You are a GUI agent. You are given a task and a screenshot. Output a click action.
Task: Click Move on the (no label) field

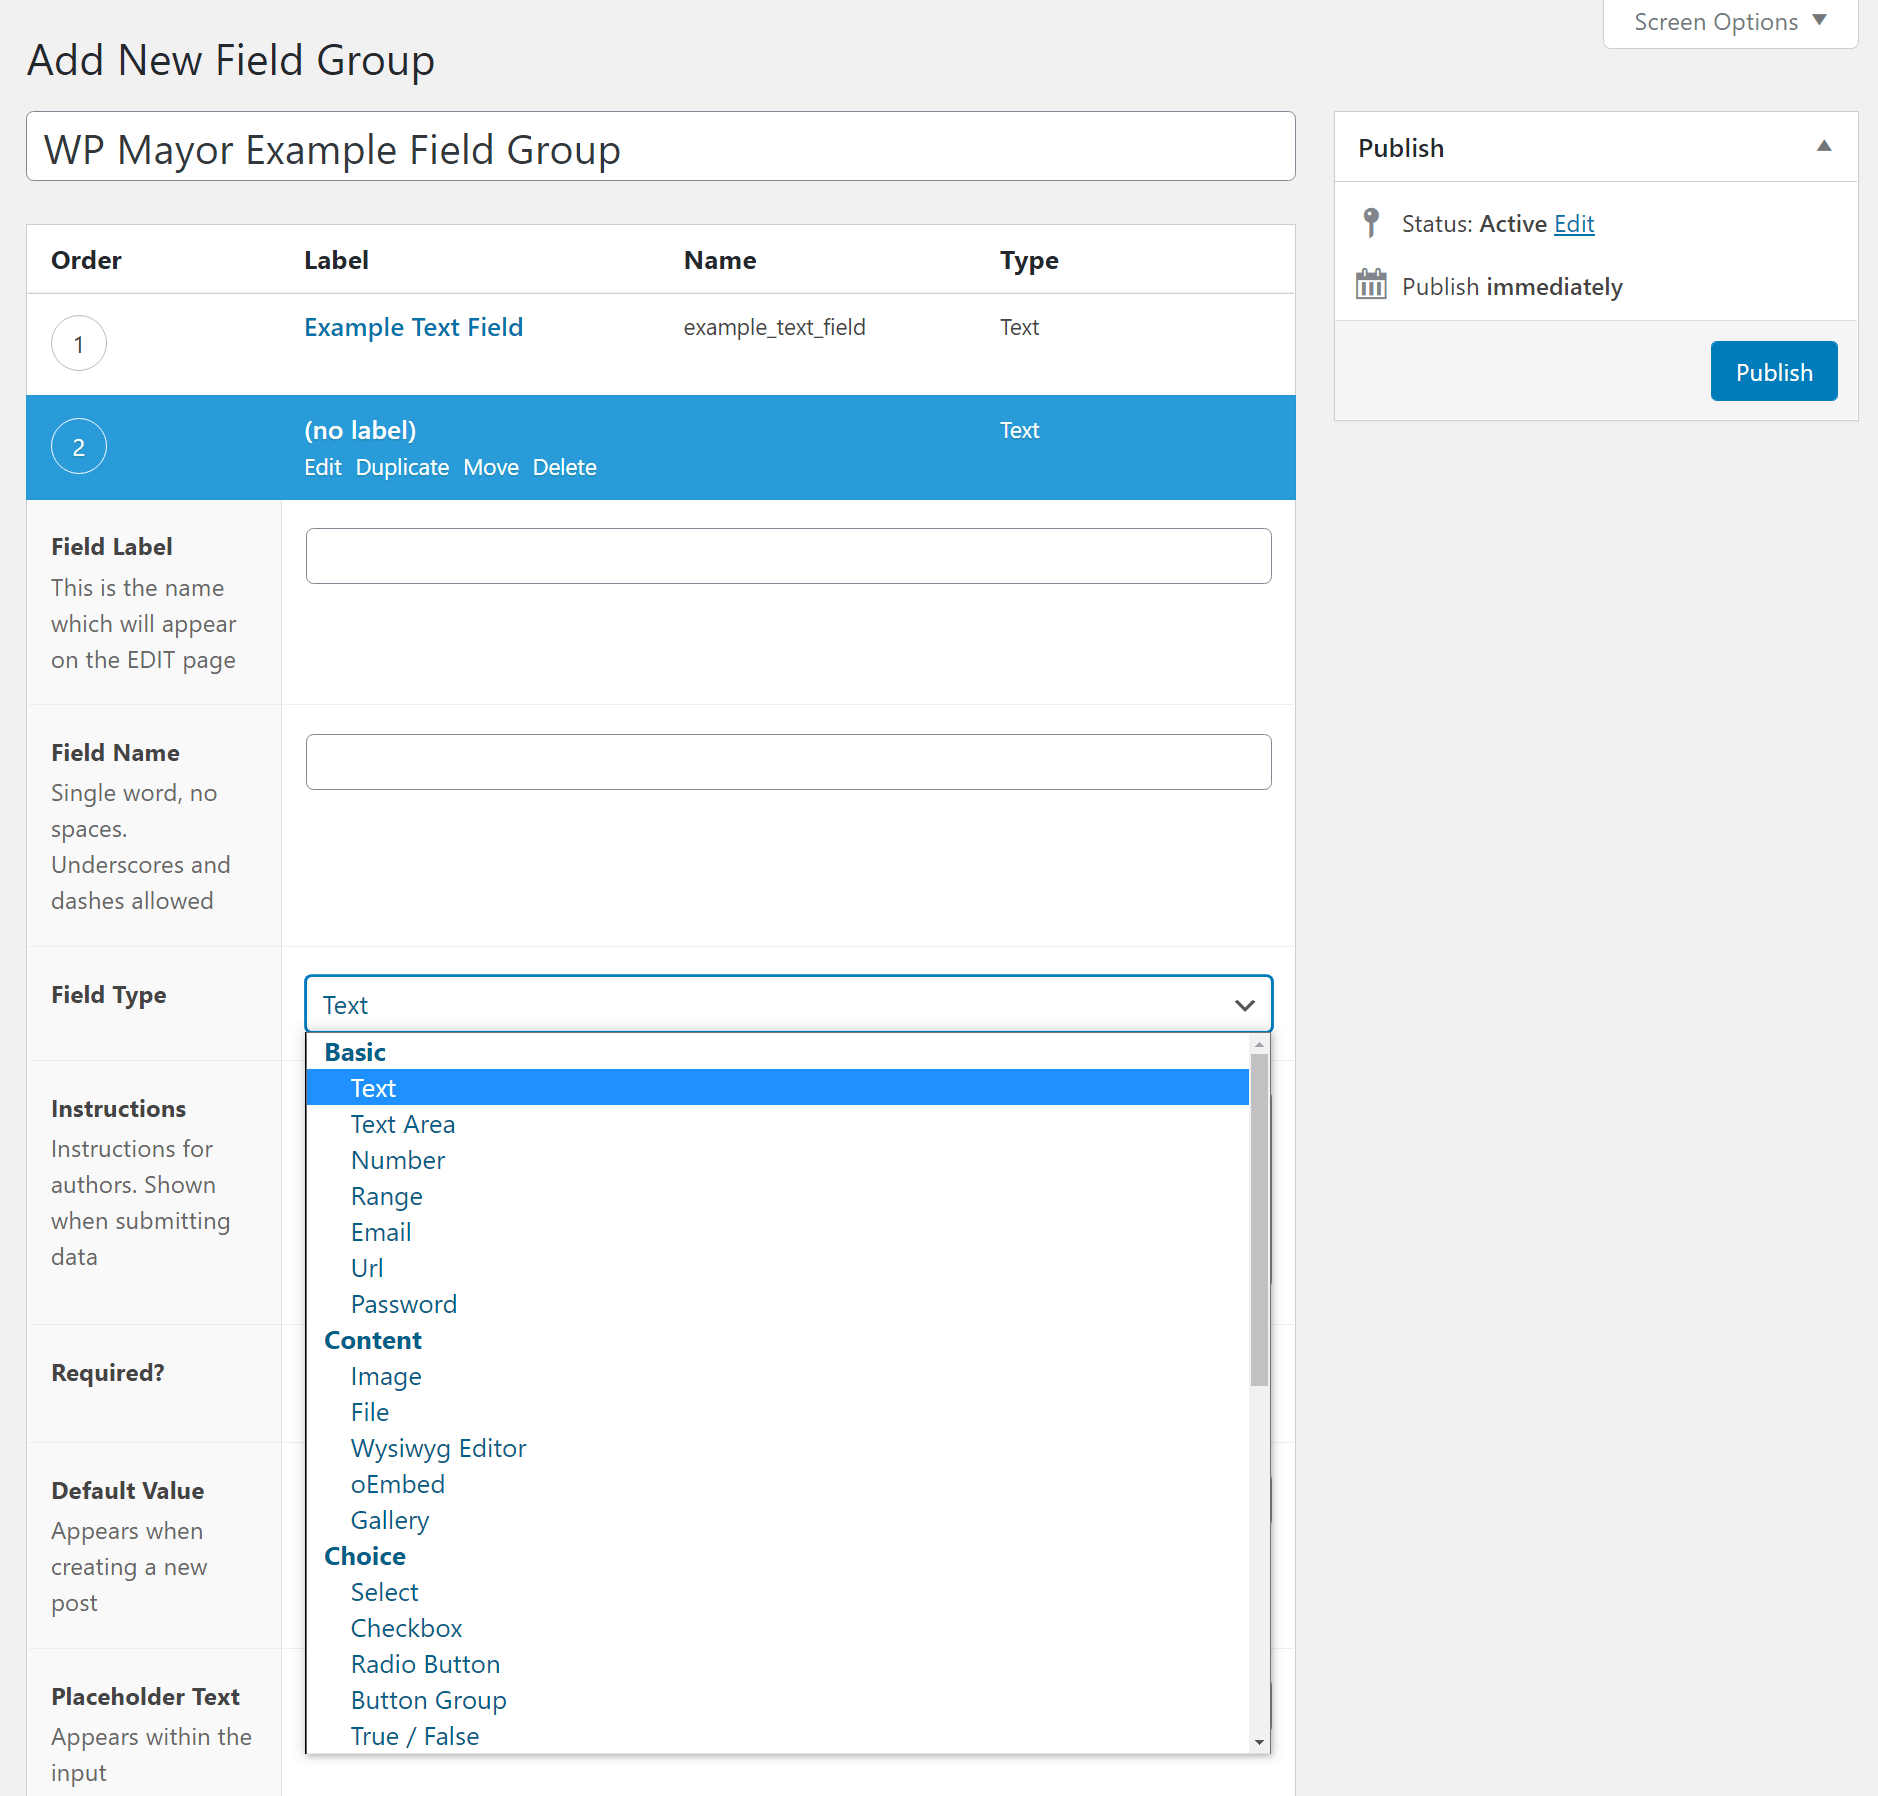(491, 467)
